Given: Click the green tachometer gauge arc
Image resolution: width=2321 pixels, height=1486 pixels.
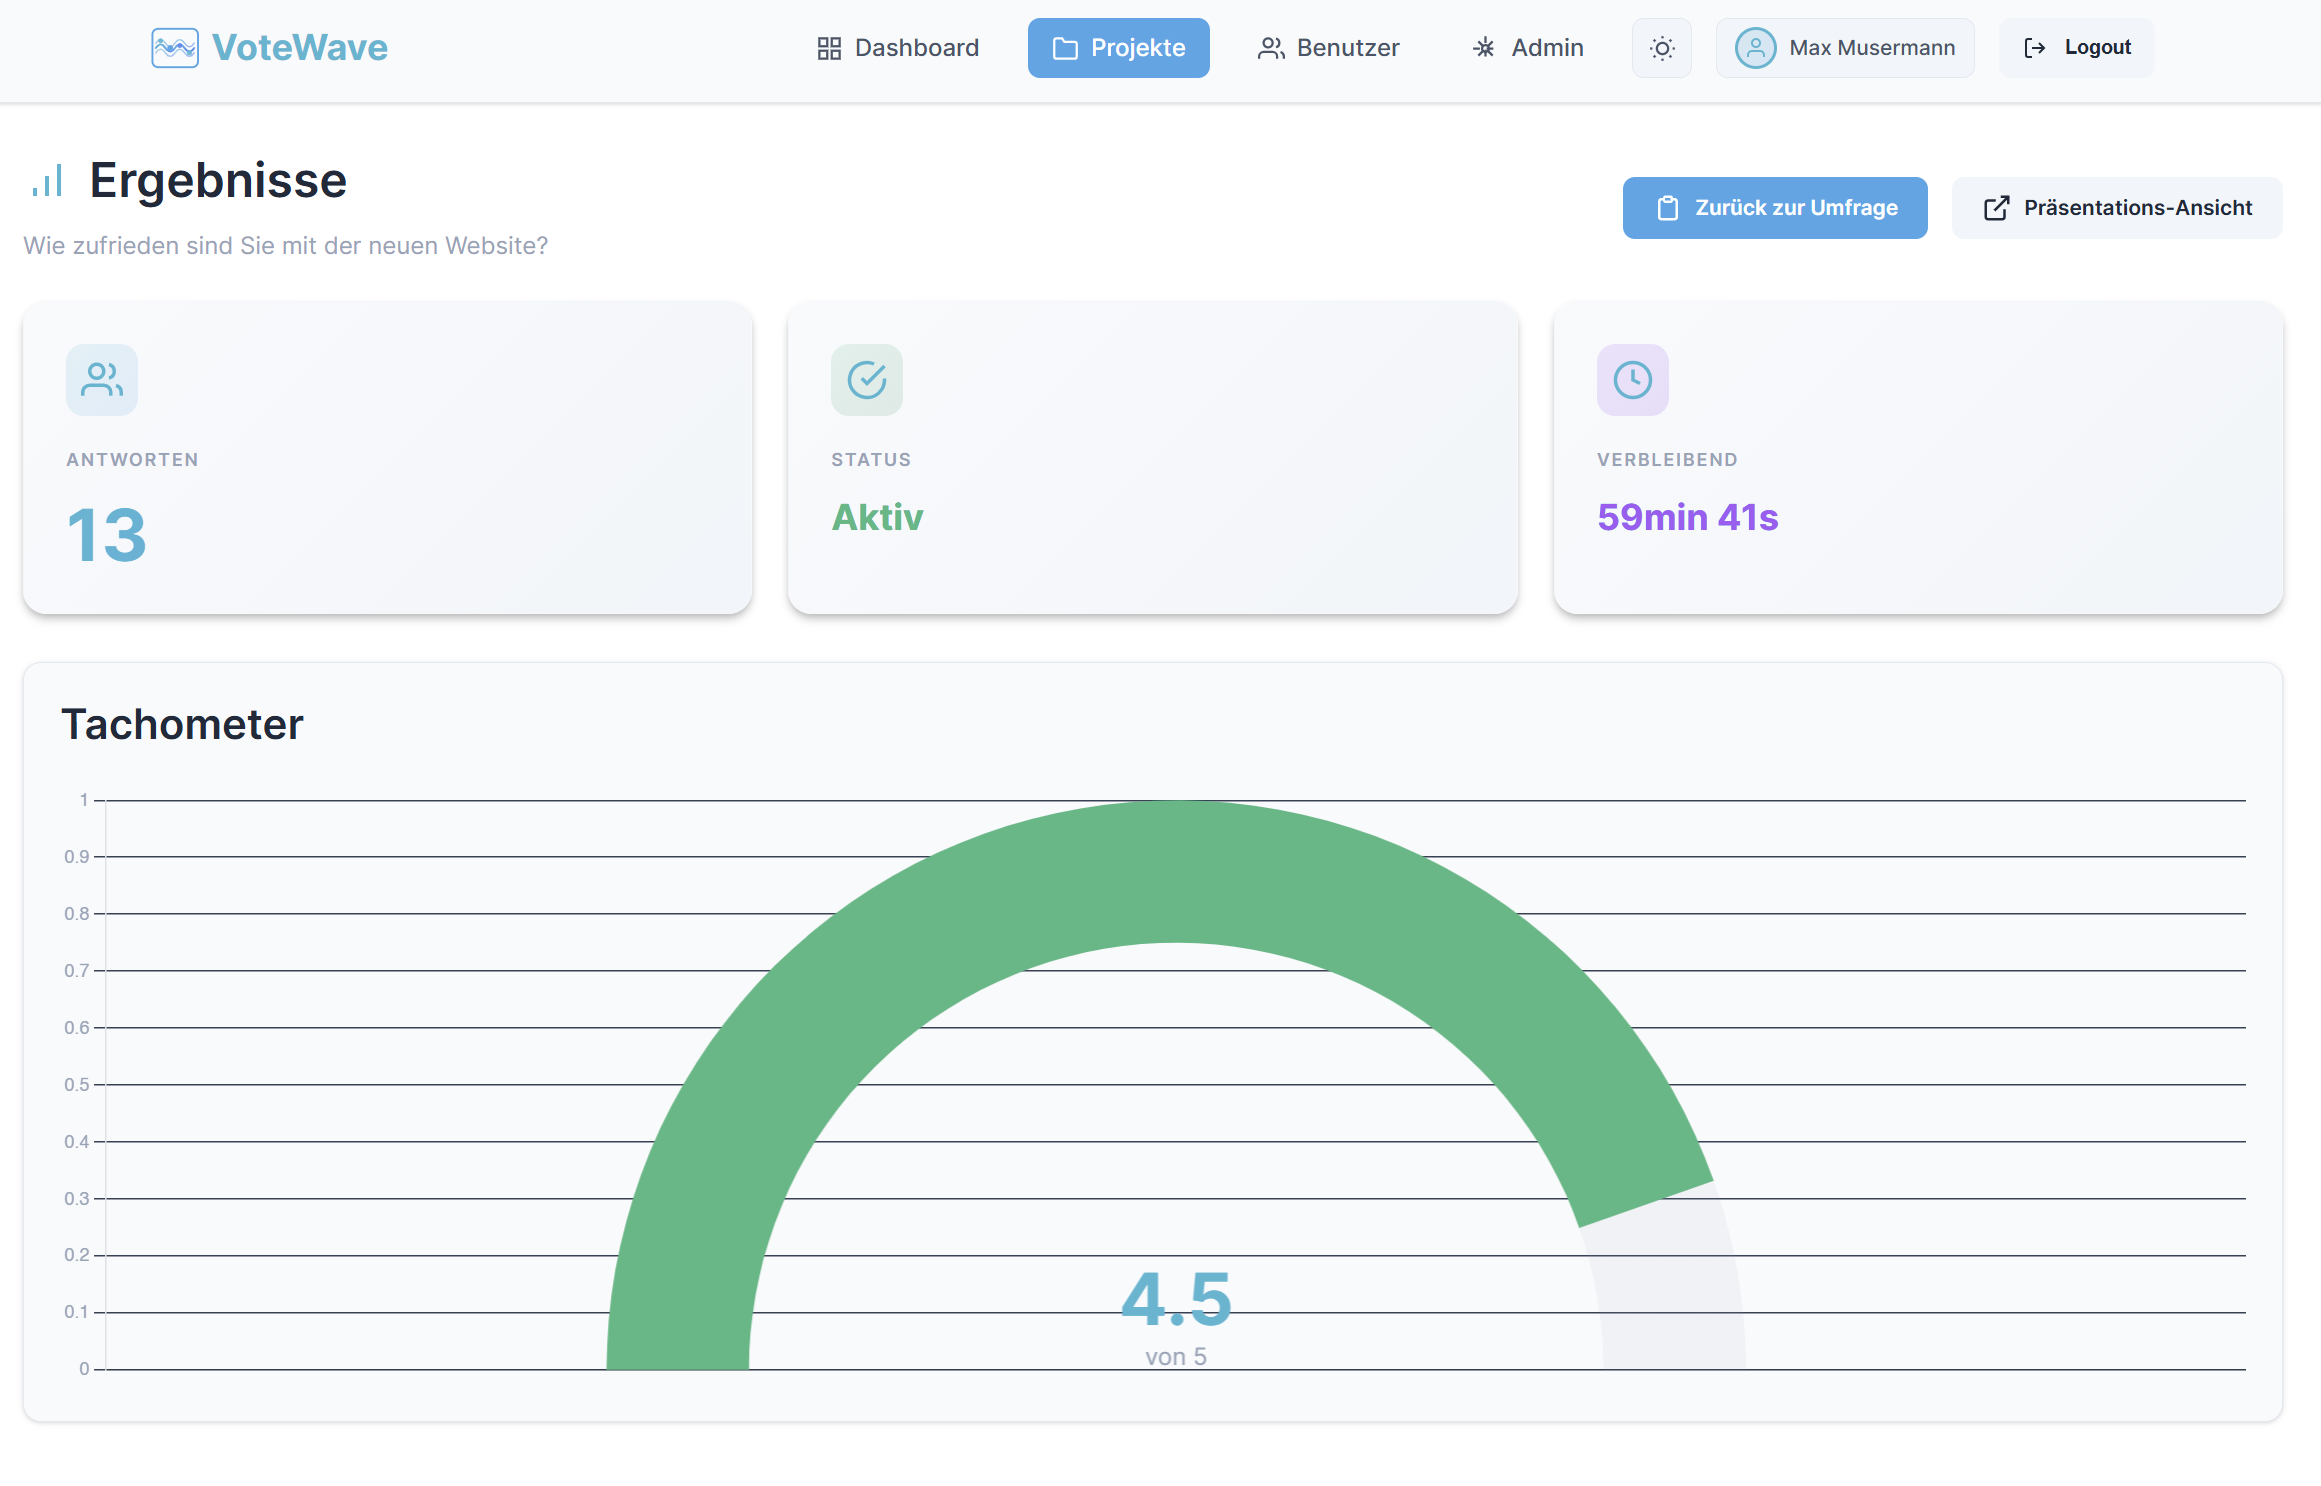Looking at the screenshot, I should tap(1175, 870).
